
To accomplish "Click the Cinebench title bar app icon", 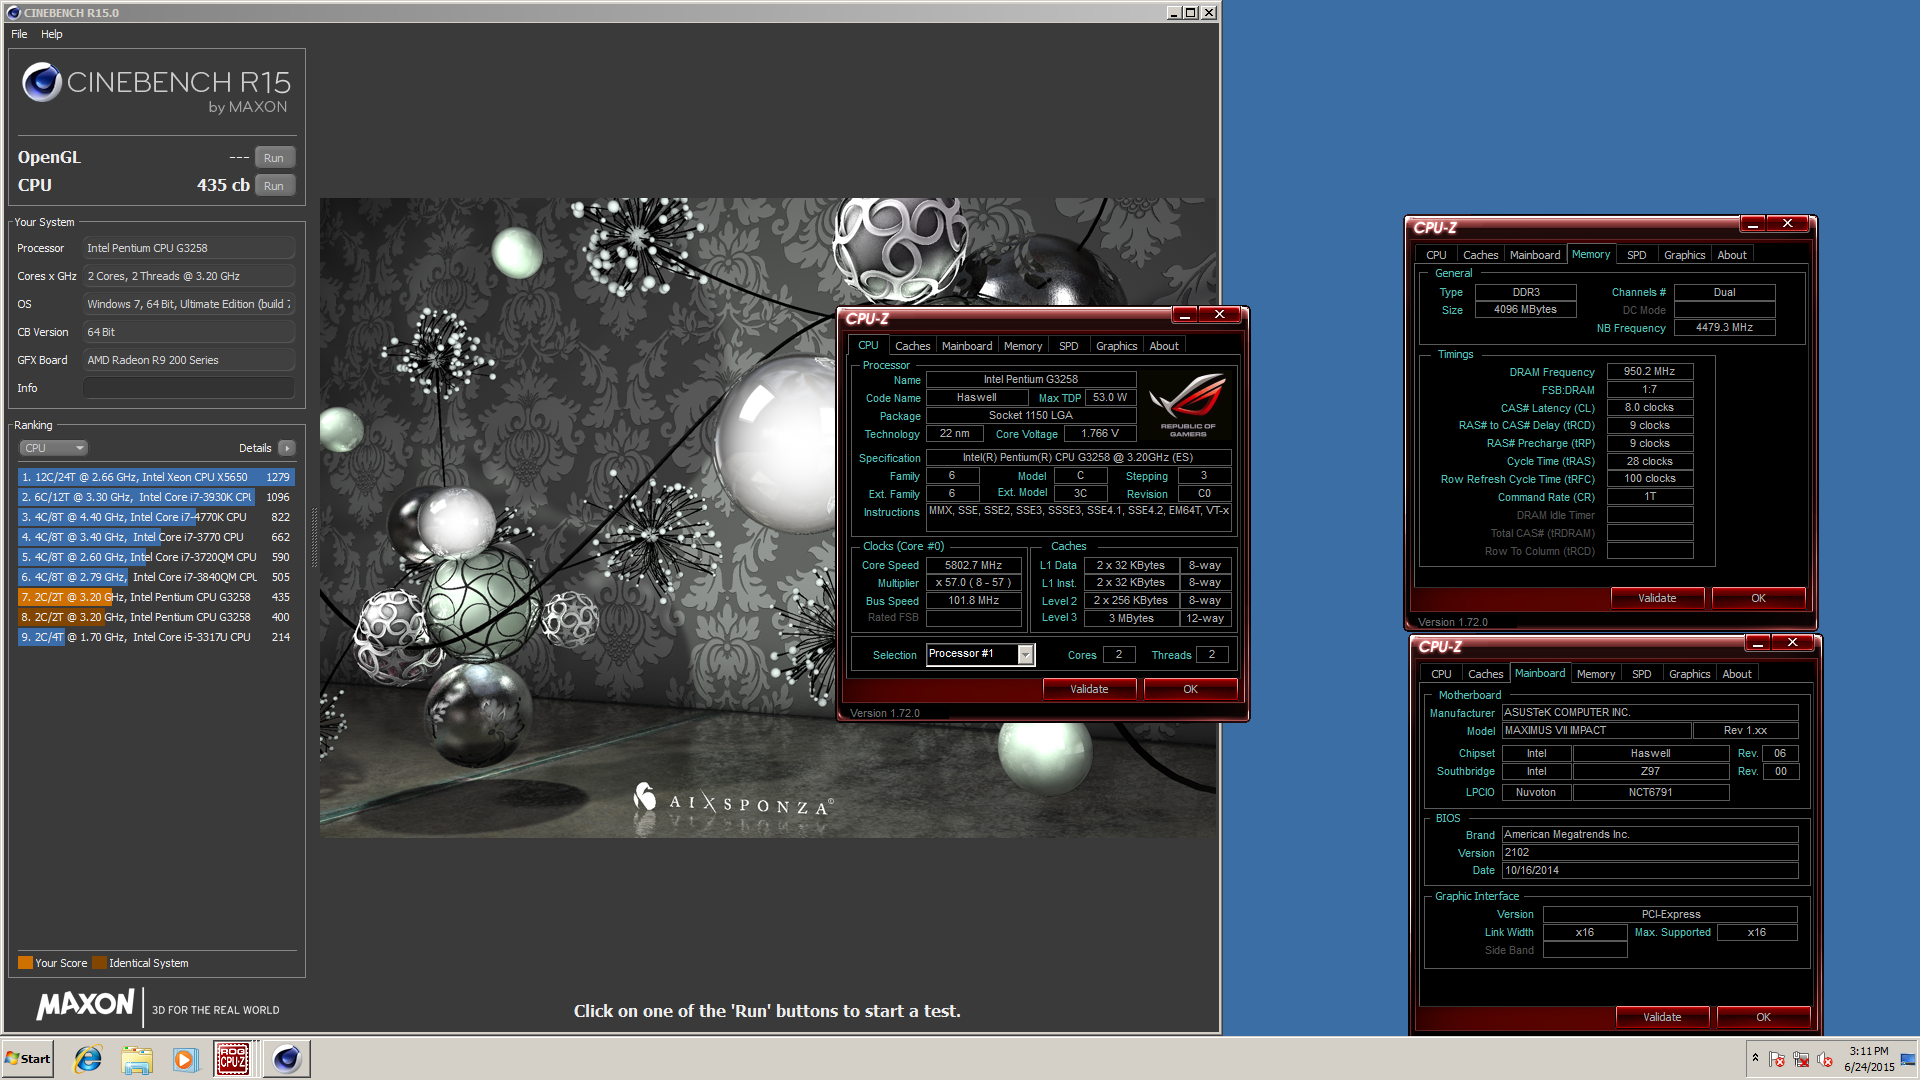I will (x=13, y=13).
